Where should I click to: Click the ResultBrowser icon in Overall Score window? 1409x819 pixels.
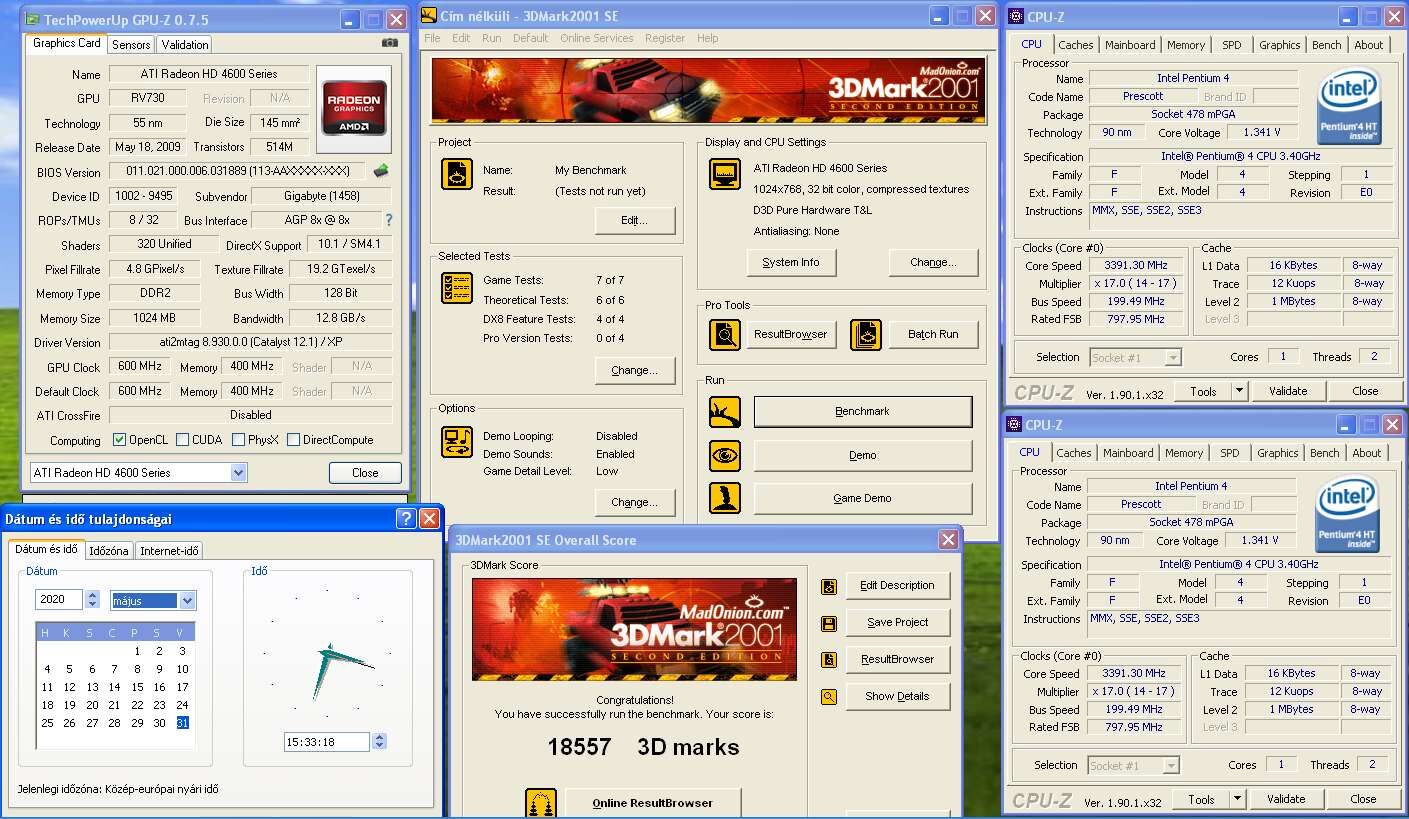point(828,660)
